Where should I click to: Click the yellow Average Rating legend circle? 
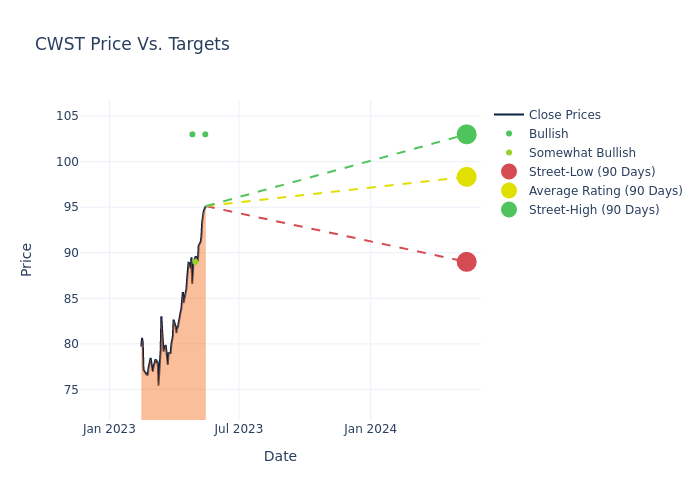click(509, 191)
